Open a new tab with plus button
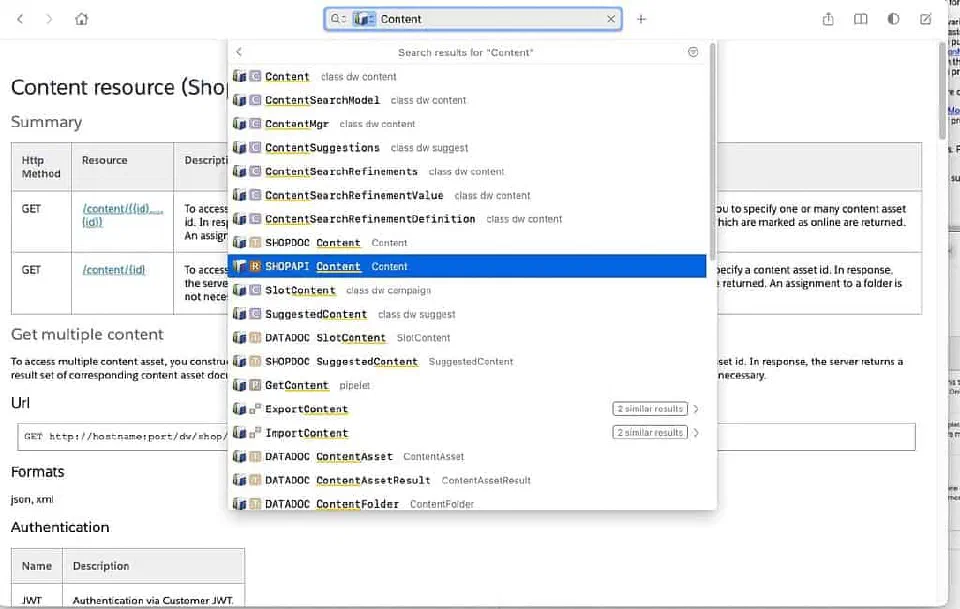960x609 pixels. tap(641, 19)
